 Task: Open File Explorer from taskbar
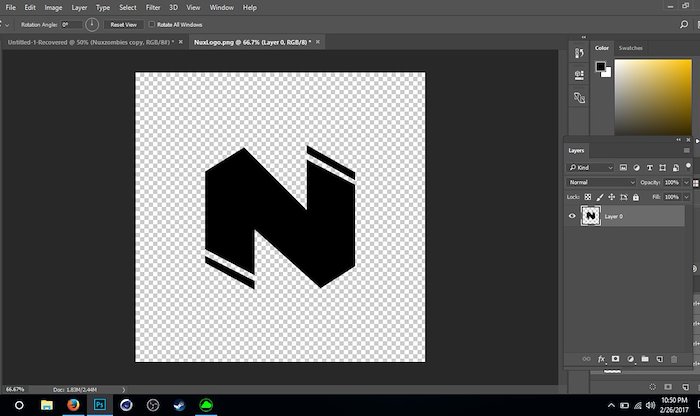[46, 405]
